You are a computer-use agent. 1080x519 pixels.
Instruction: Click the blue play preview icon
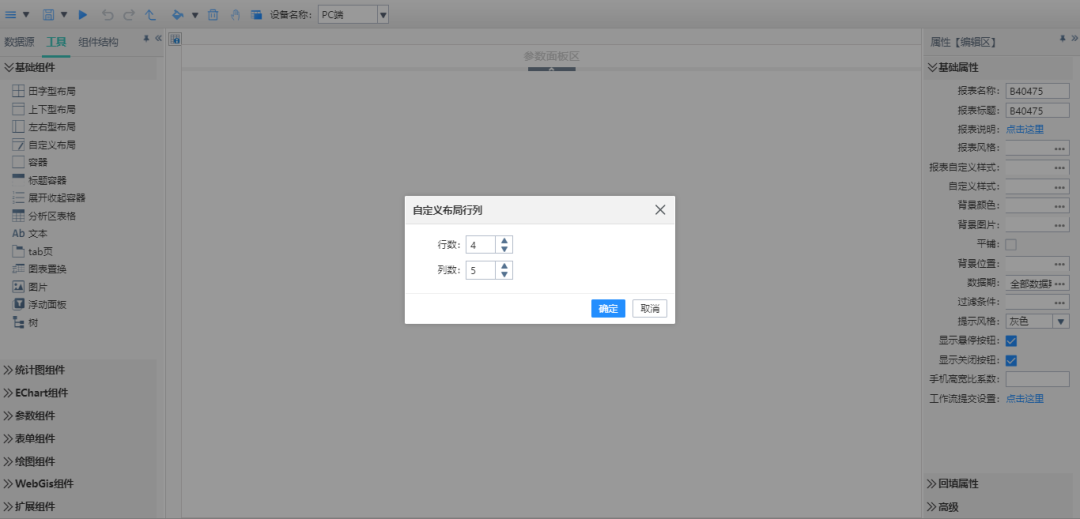[x=83, y=15]
